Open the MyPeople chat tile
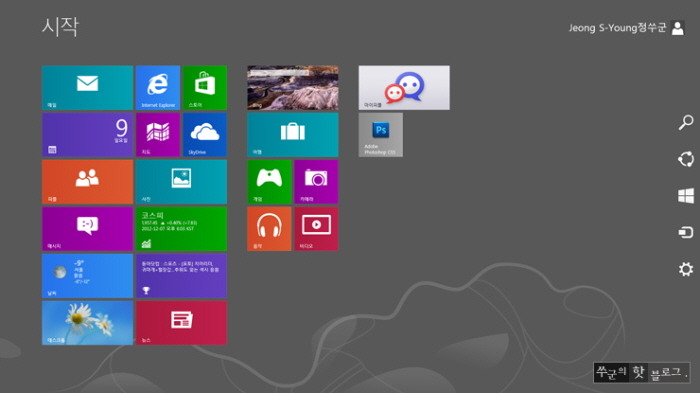Image resolution: width=700 pixels, height=393 pixels. pyautogui.click(x=404, y=88)
